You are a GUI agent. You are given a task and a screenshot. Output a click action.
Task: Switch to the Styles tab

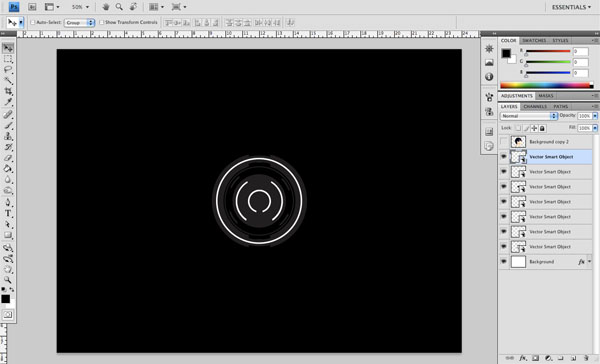(x=560, y=41)
